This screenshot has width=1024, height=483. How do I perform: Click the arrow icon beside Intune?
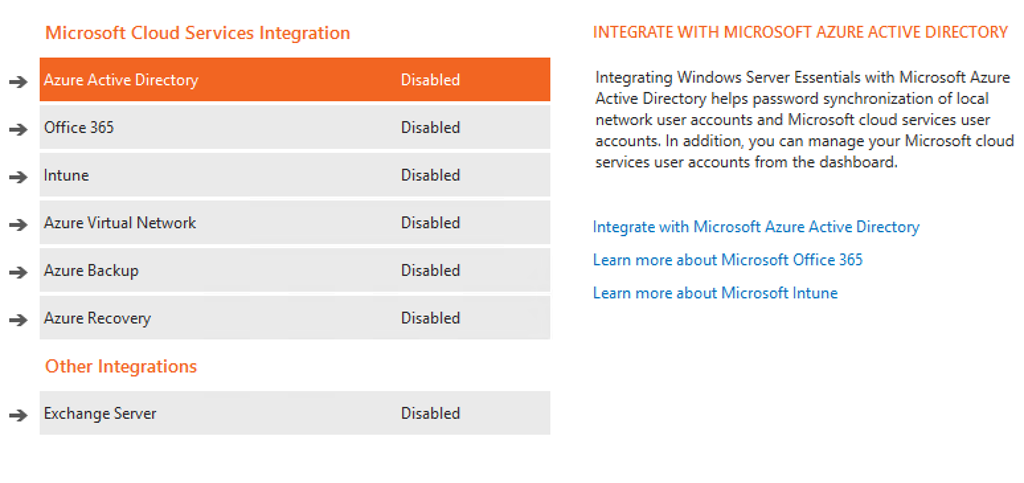pyautogui.click(x=18, y=177)
